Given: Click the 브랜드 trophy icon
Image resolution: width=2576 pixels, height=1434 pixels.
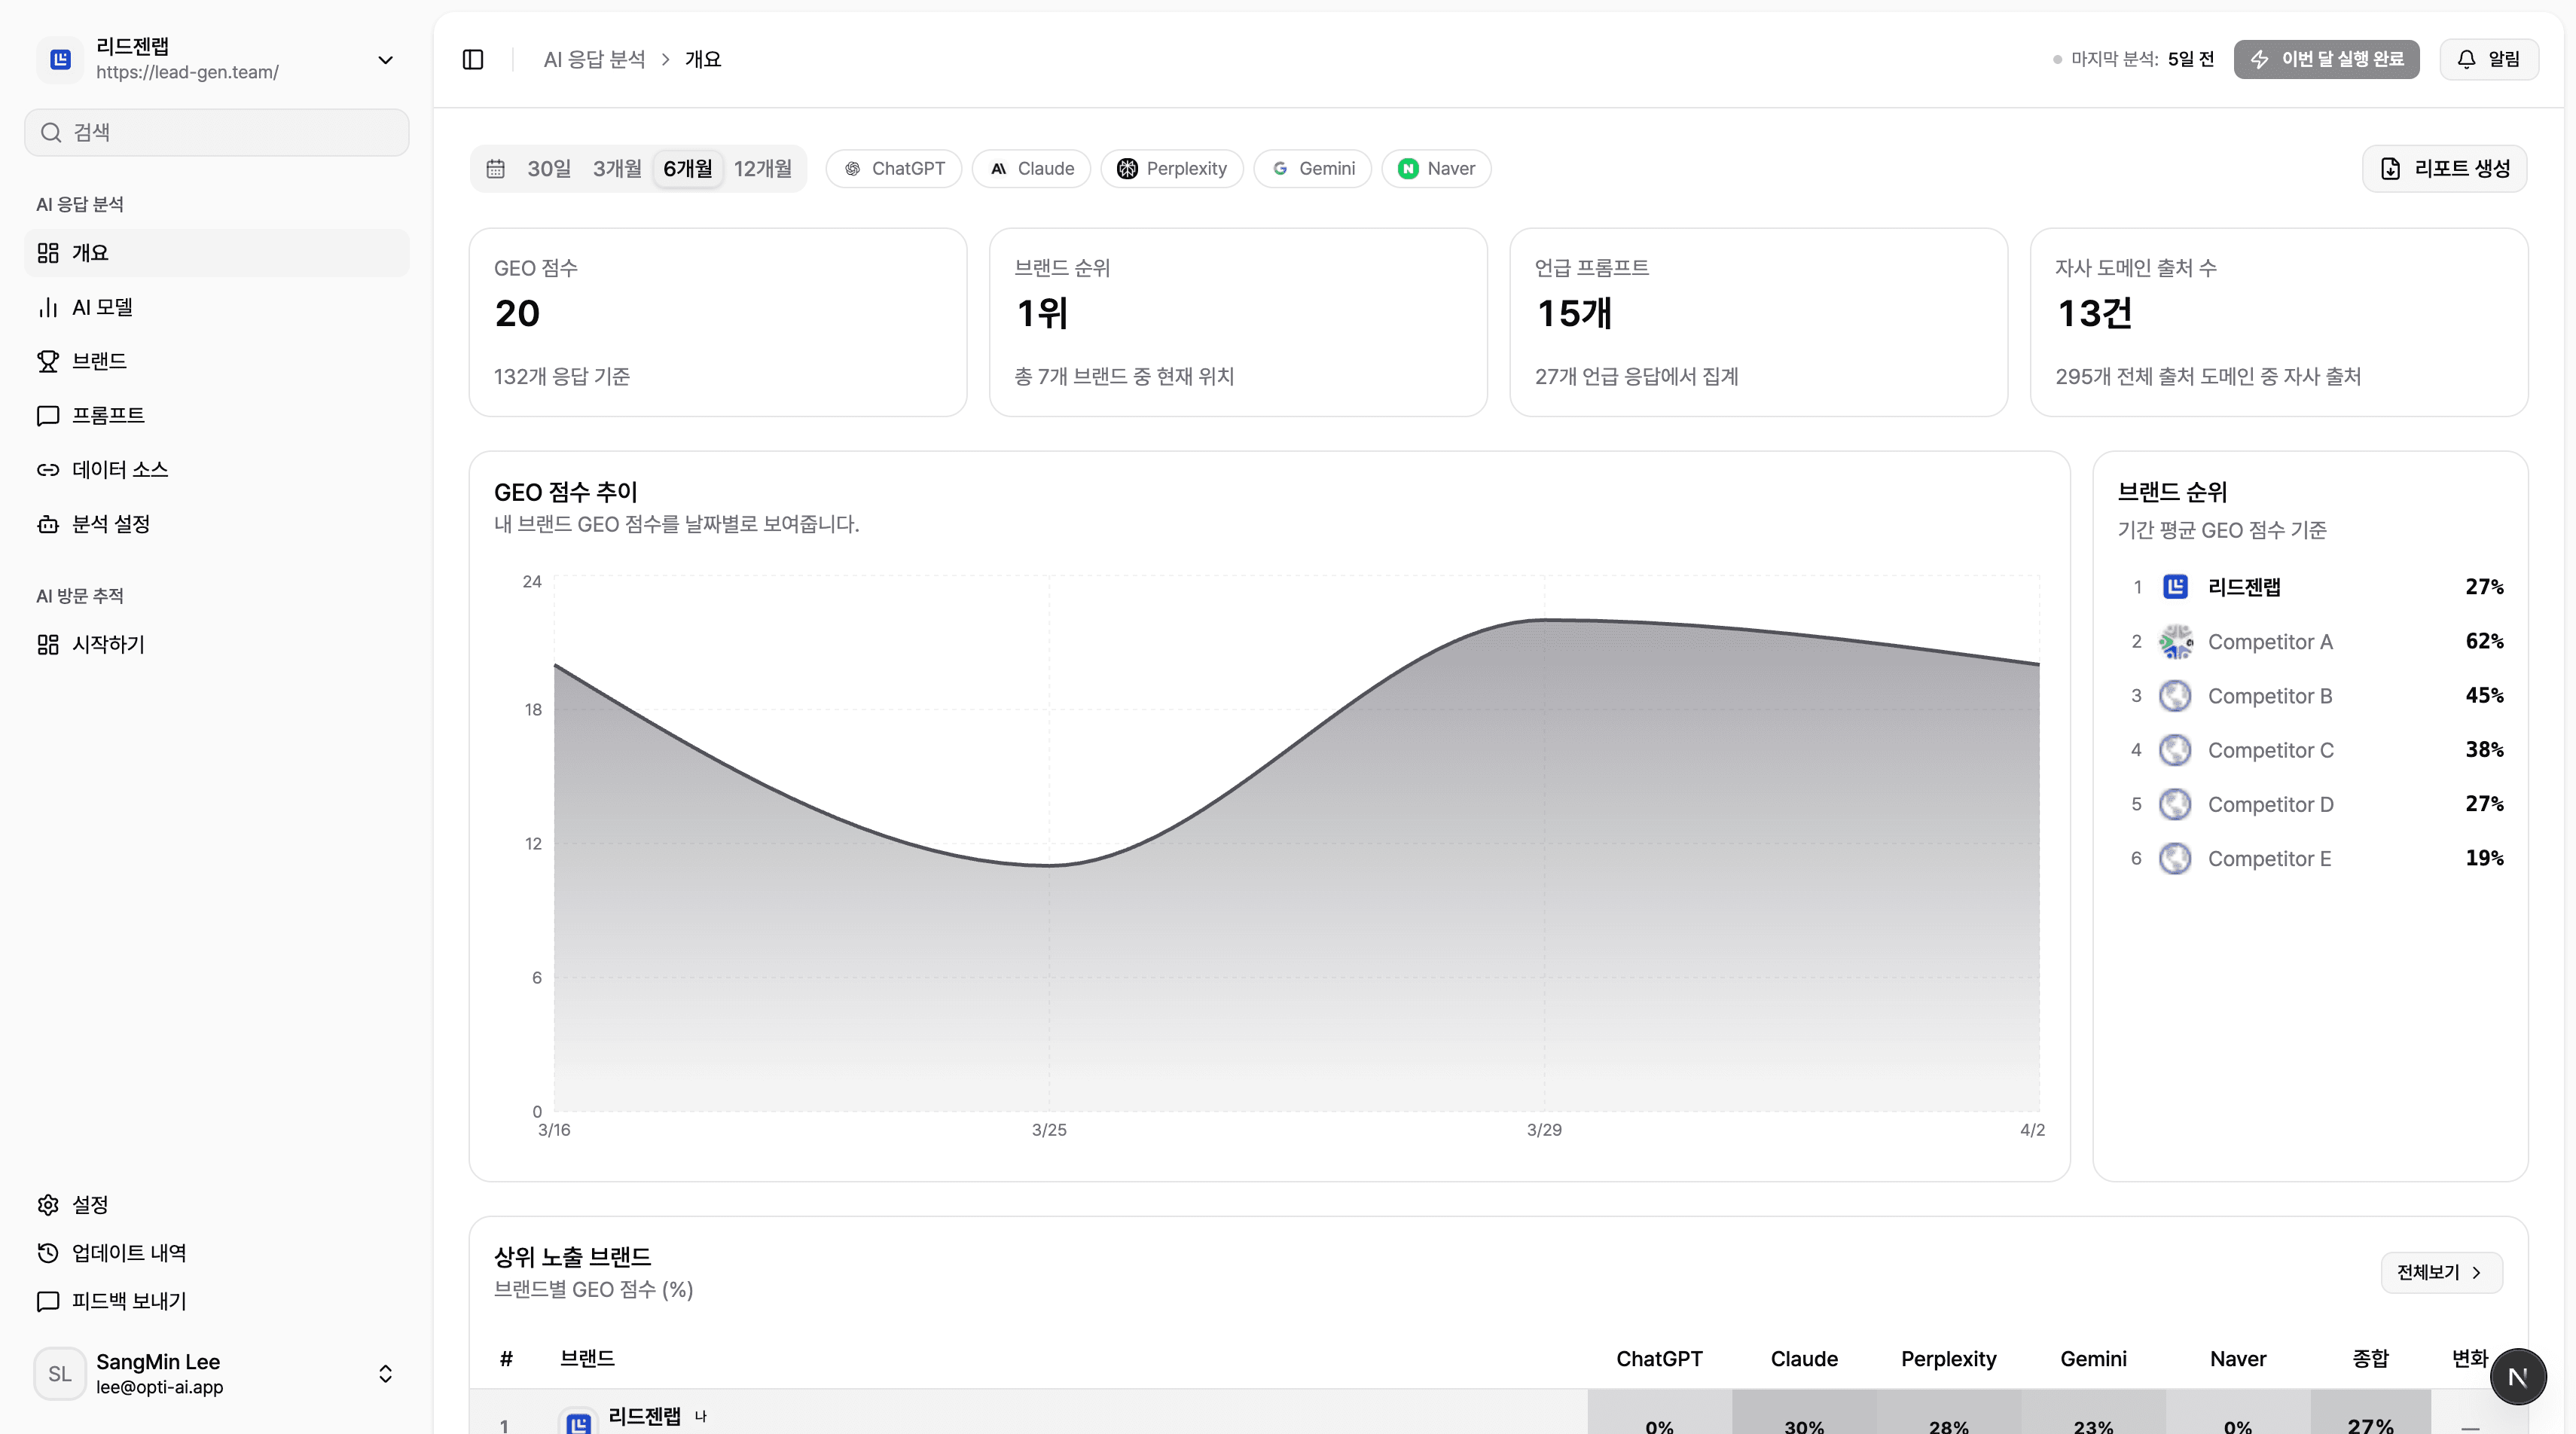Looking at the screenshot, I should [48, 361].
